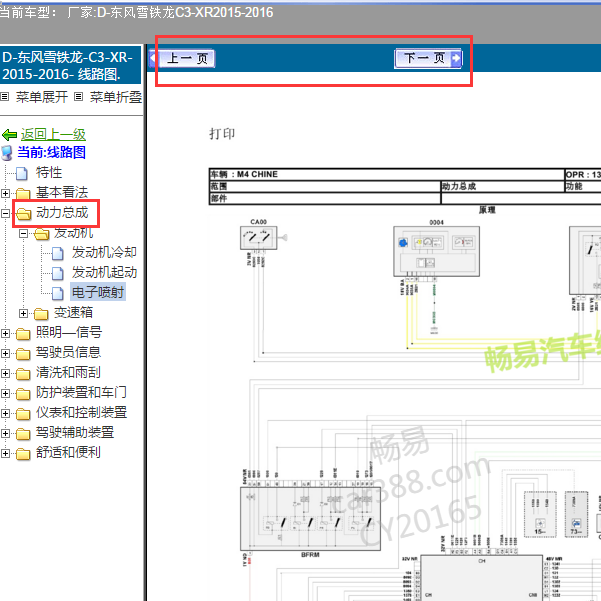
Task: Open the 特性 document item
Action: tap(49, 172)
